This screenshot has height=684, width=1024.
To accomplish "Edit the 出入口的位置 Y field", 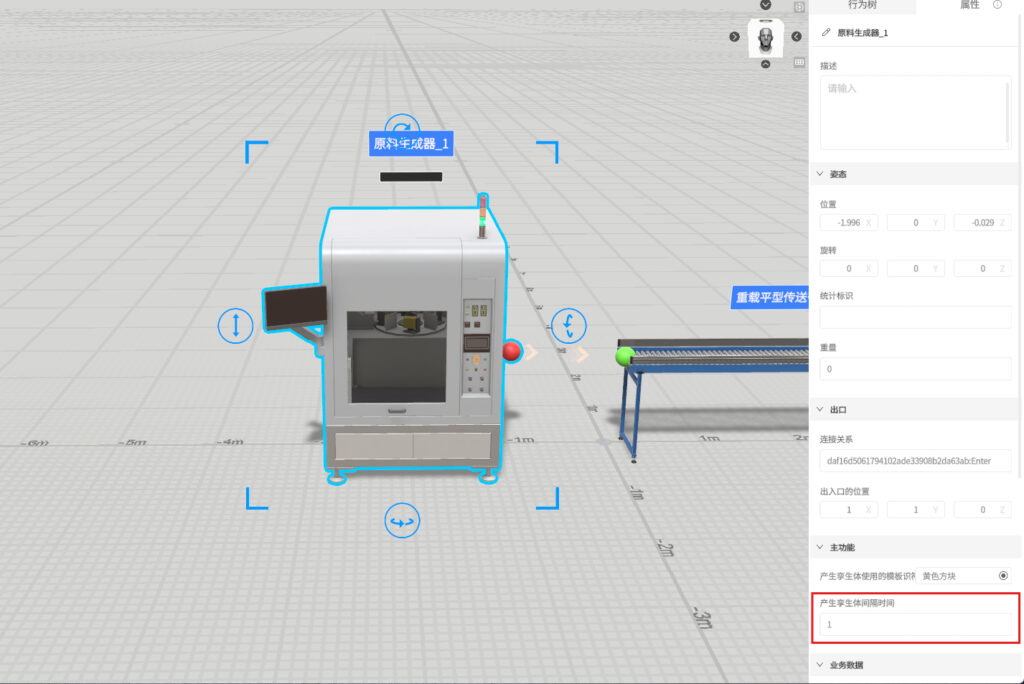I will pyautogui.click(x=915, y=510).
